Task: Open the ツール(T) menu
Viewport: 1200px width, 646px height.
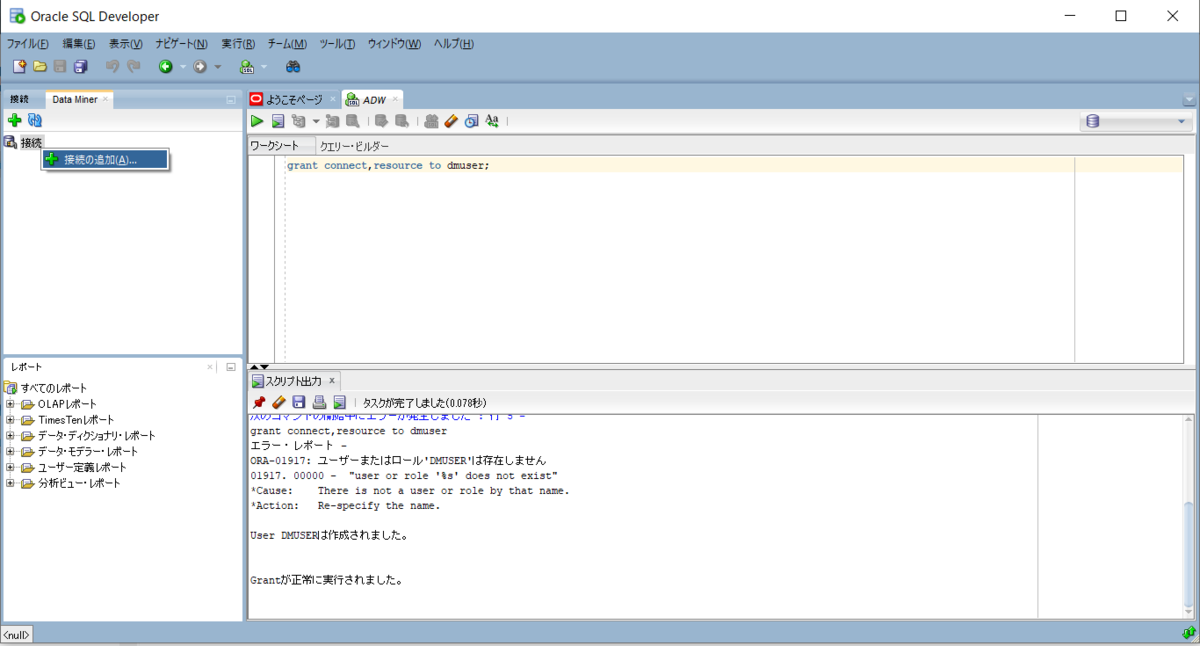Action: click(x=337, y=44)
